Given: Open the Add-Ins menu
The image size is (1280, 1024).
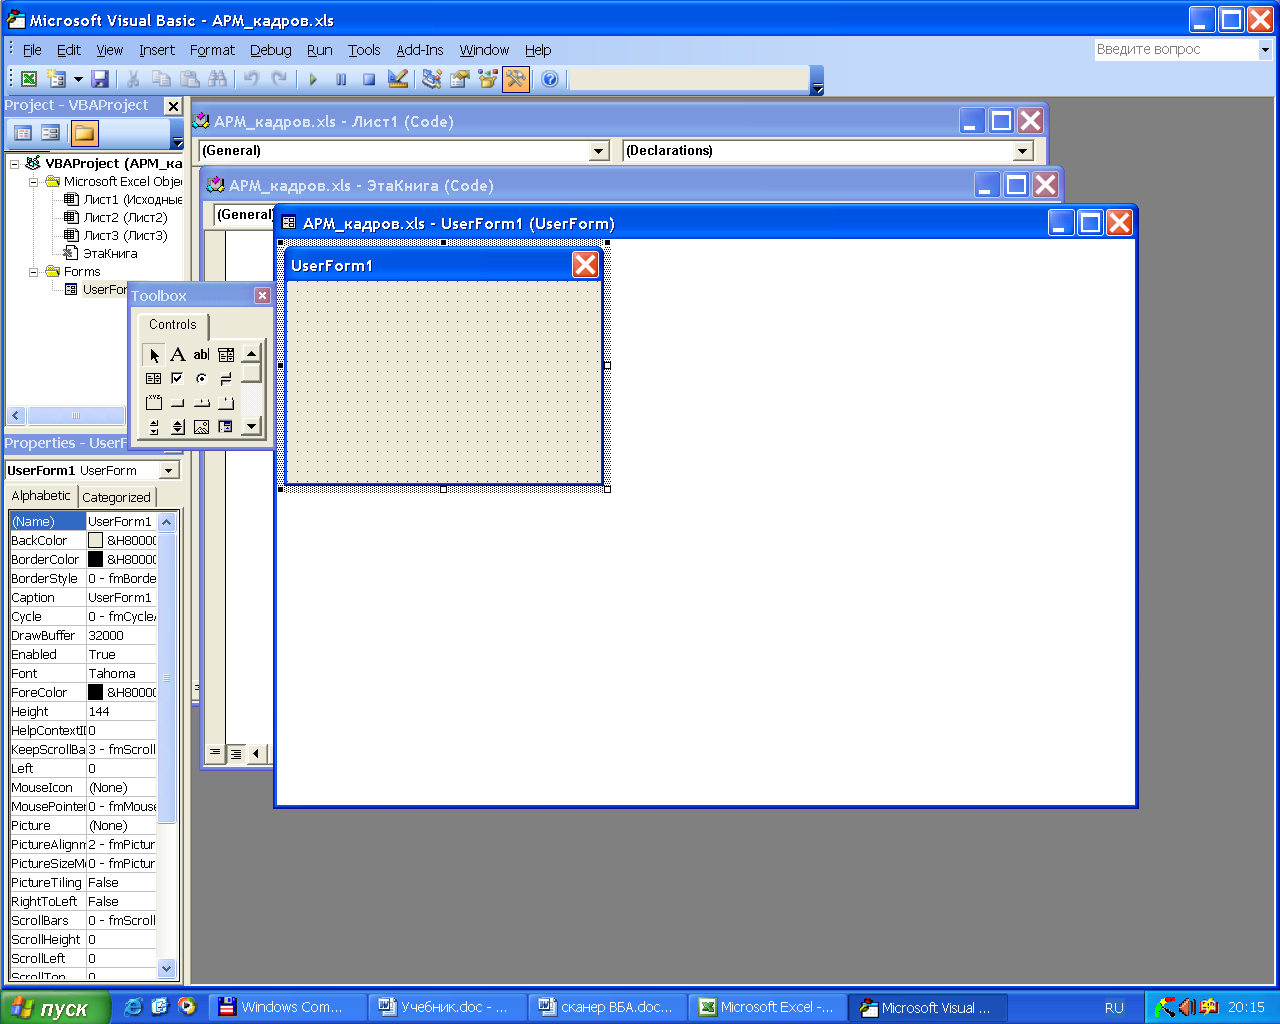Looking at the screenshot, I should [420, 50].
